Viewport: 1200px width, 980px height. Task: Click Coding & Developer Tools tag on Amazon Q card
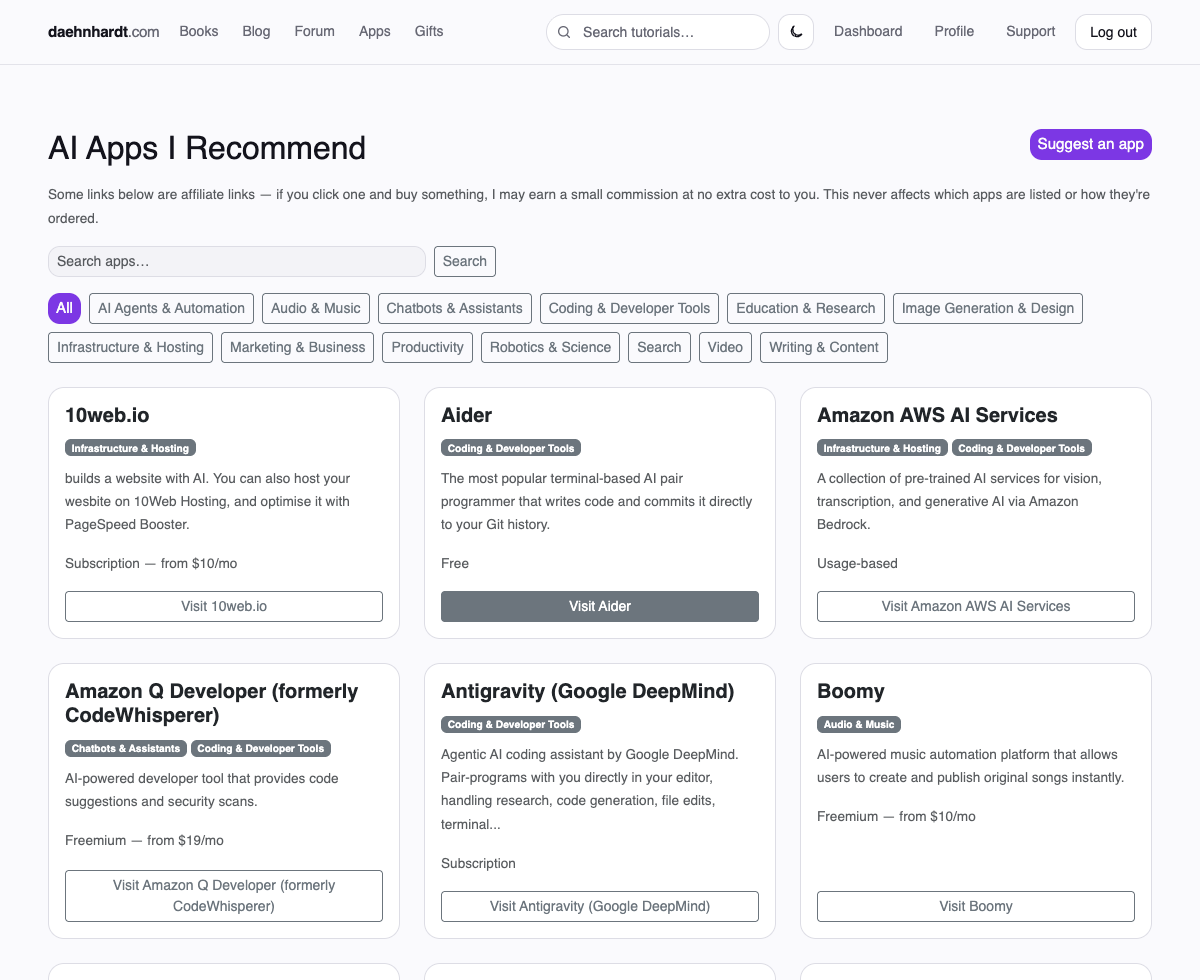pos(261,748)
